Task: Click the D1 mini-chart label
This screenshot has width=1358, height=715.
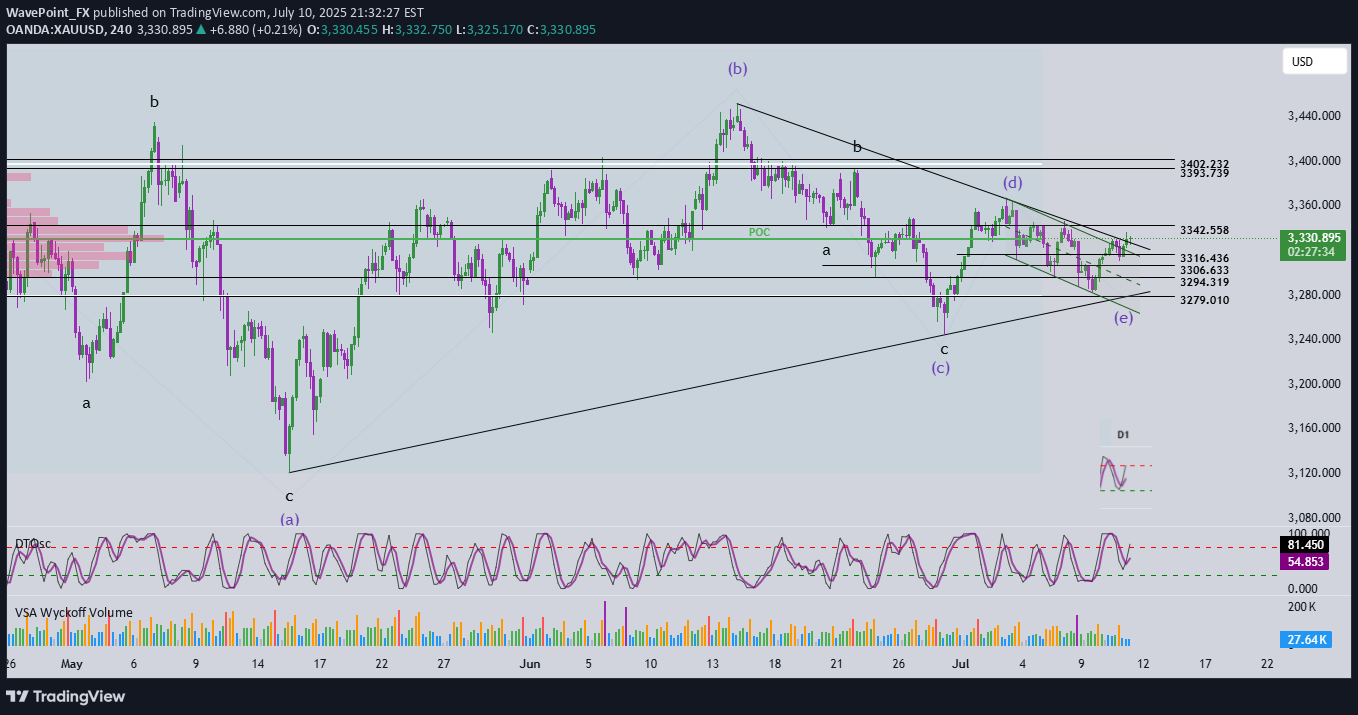Action: [1123, 435]
